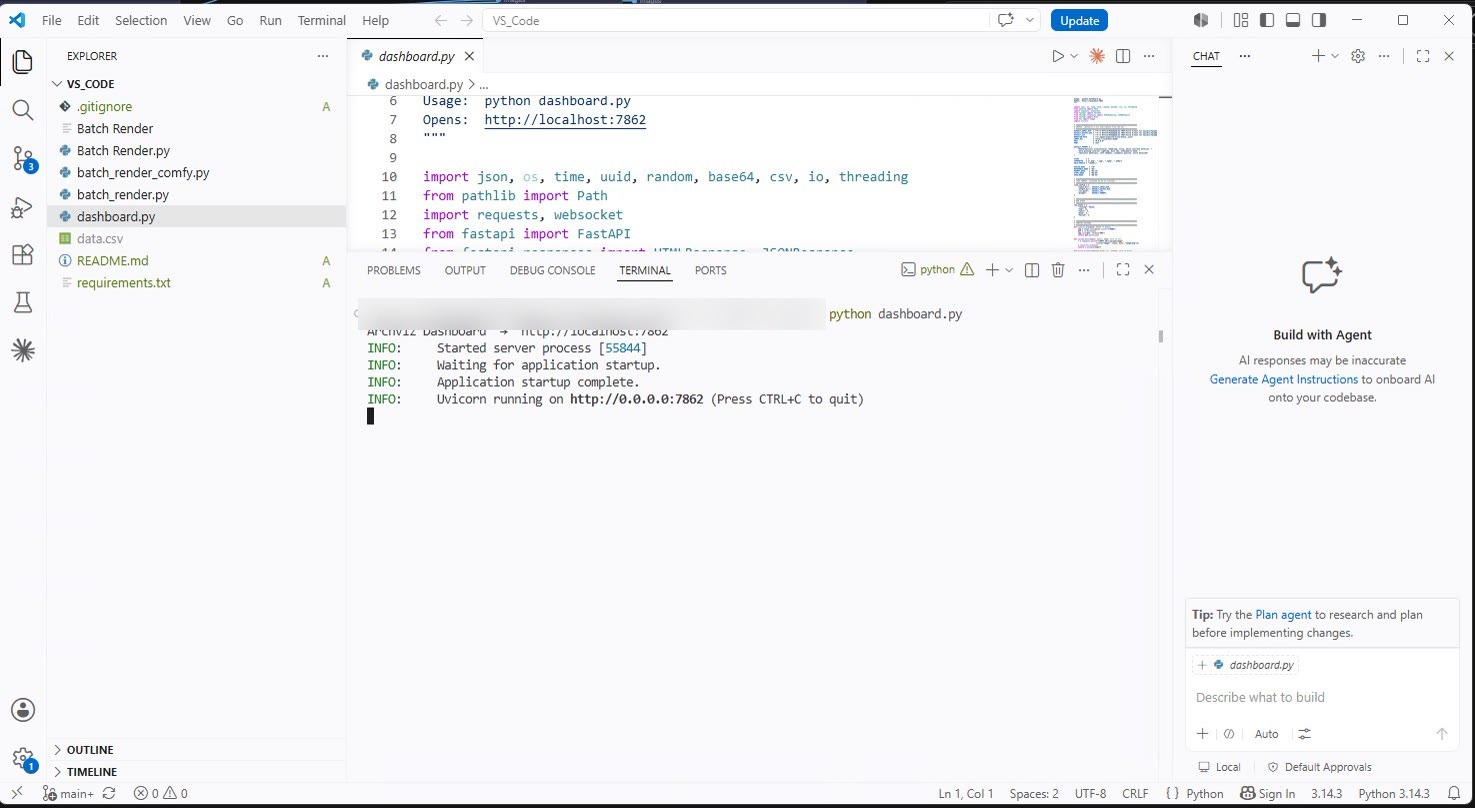
Task: Open the Terminal menu
Action: (322, 20)
